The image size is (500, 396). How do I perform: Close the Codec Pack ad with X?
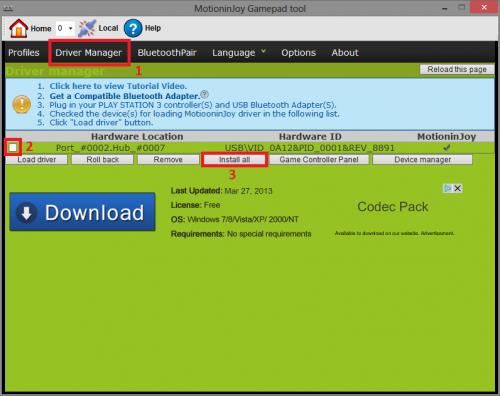pos(458,188)
